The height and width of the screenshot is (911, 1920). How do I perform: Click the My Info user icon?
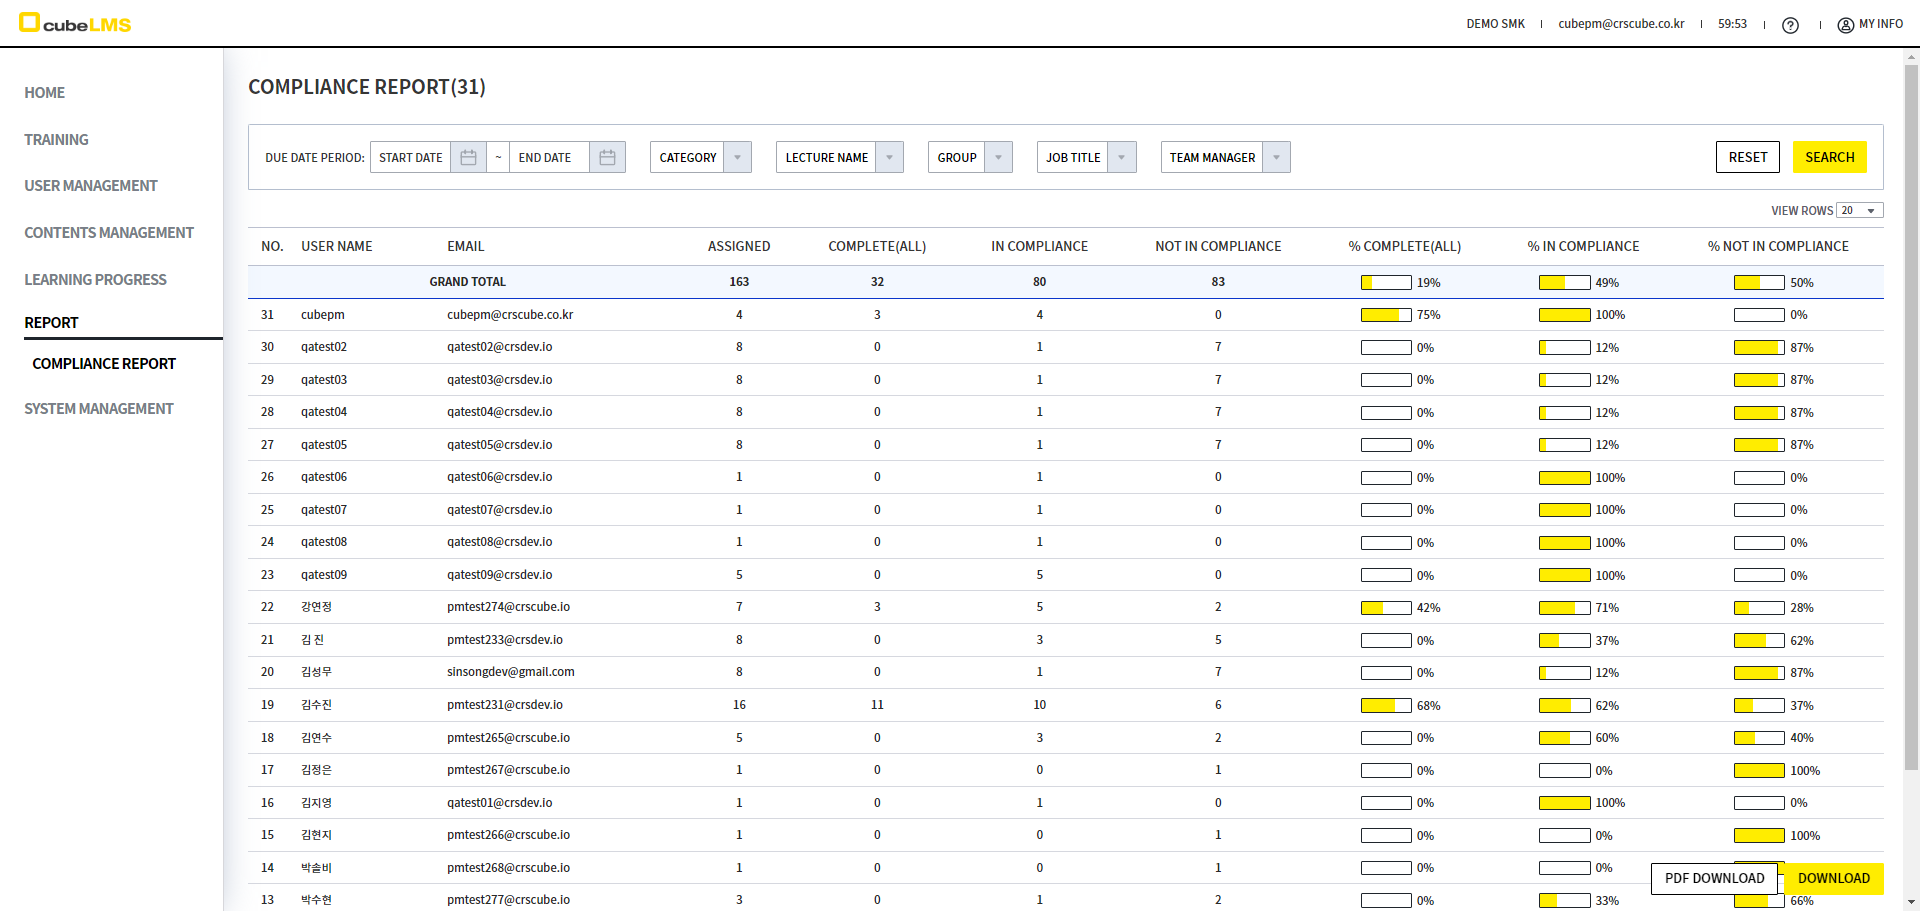click(x=1845, y=25)
